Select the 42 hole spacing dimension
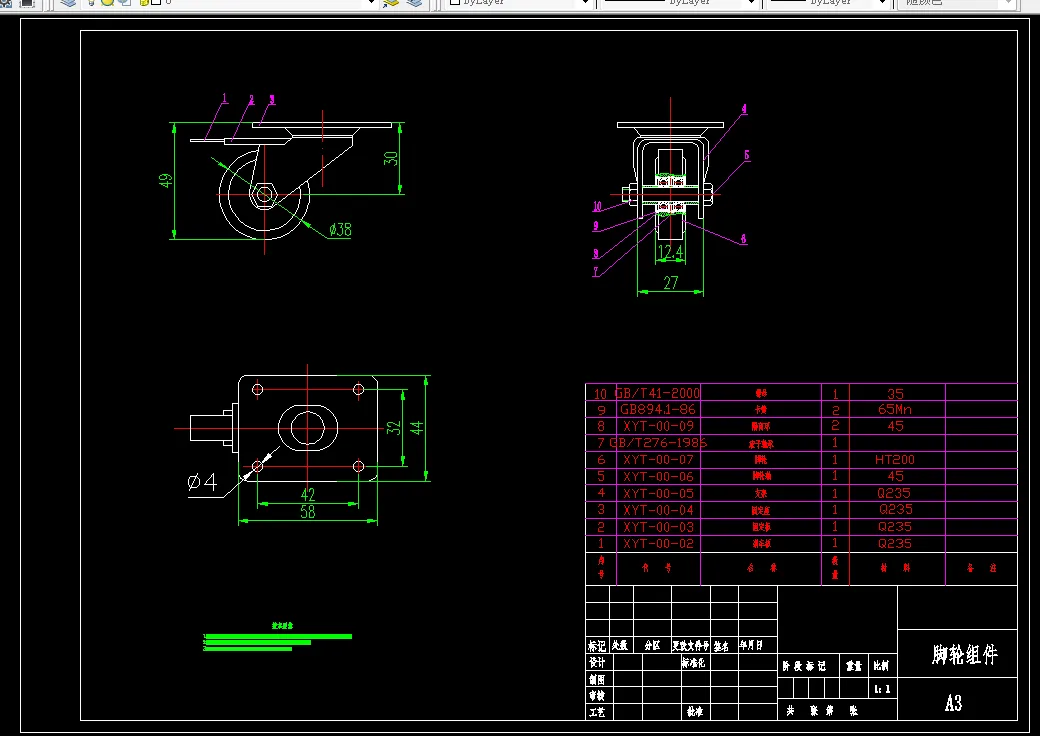Image resolution: width=1040 pixels, height=736 pixels. click(x=308, y=495)
